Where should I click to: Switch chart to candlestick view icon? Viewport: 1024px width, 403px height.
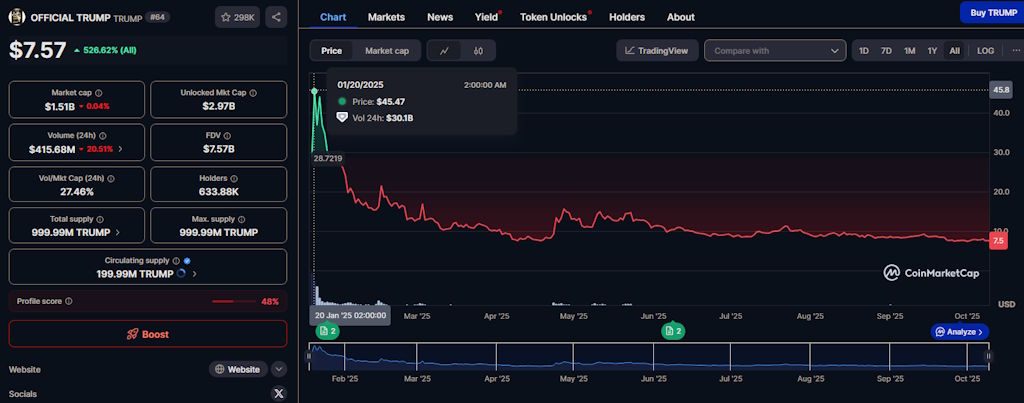[x=478, y=50]
